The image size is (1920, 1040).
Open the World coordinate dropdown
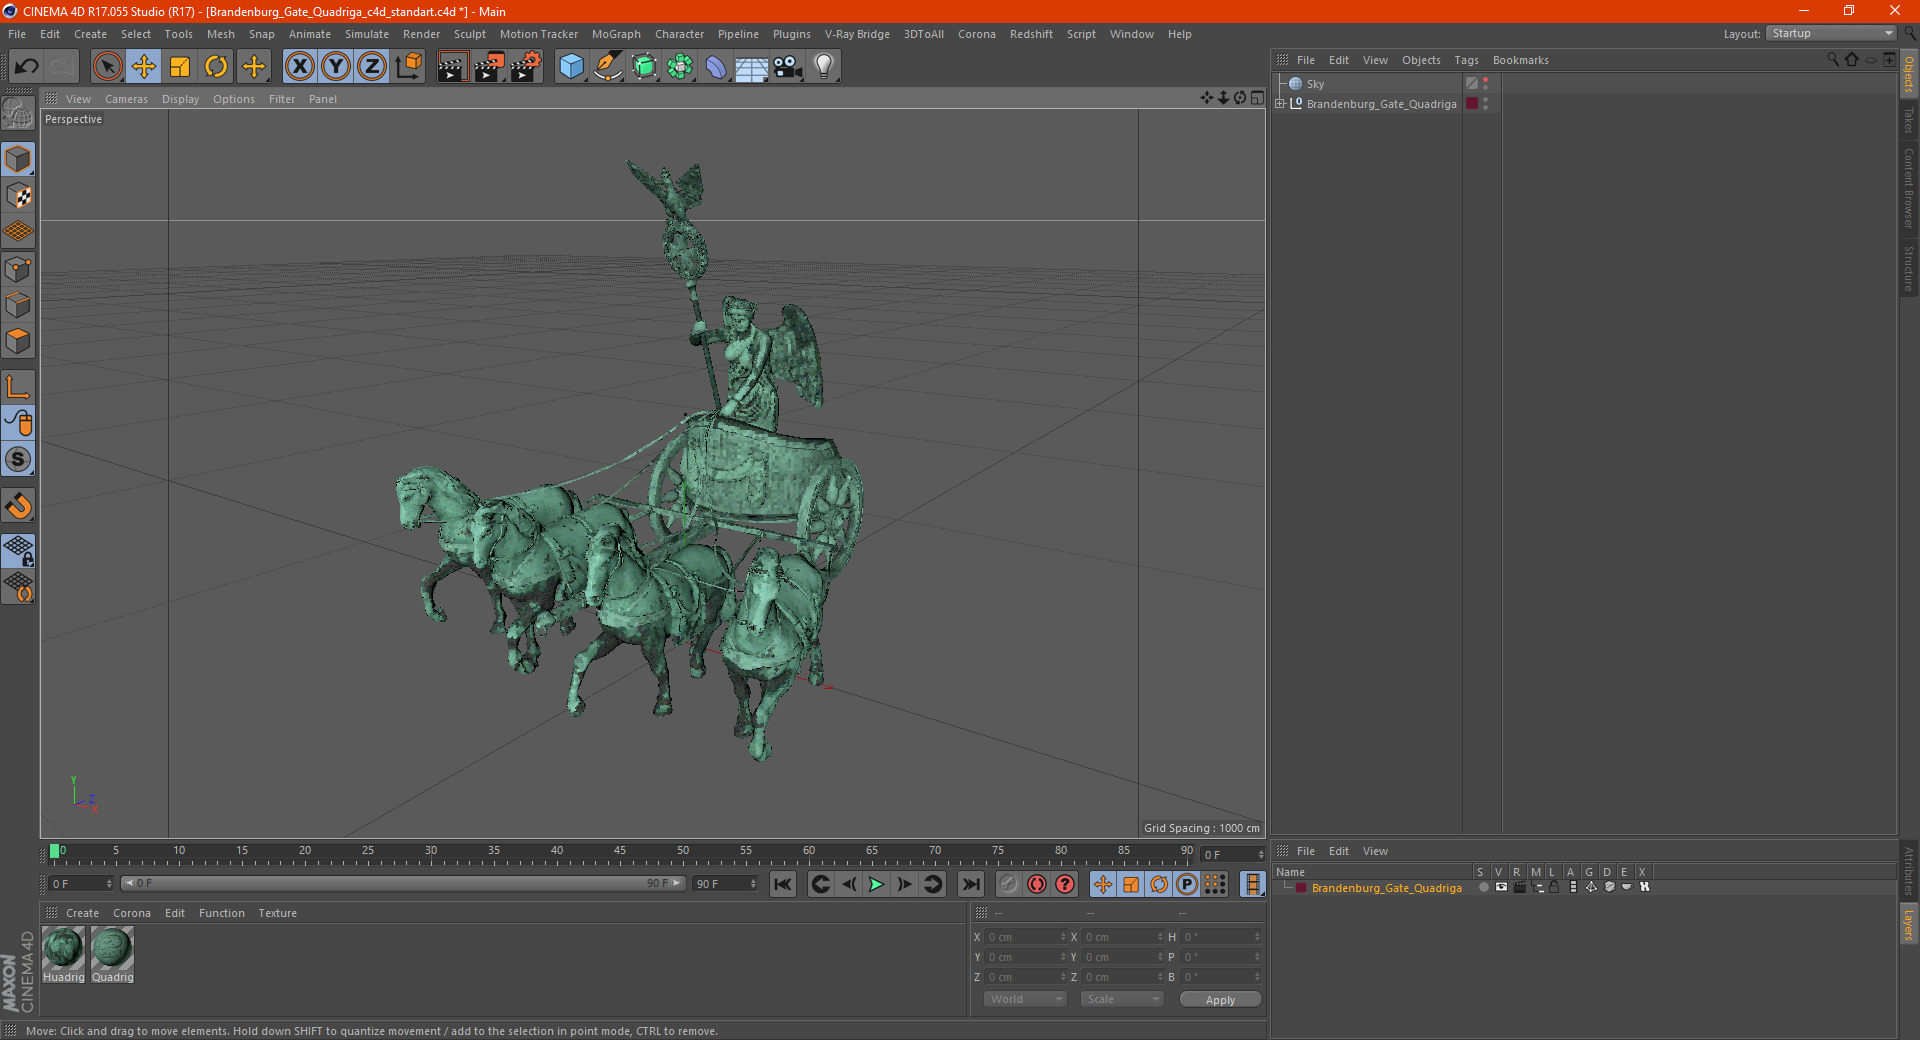point(1025,999)
